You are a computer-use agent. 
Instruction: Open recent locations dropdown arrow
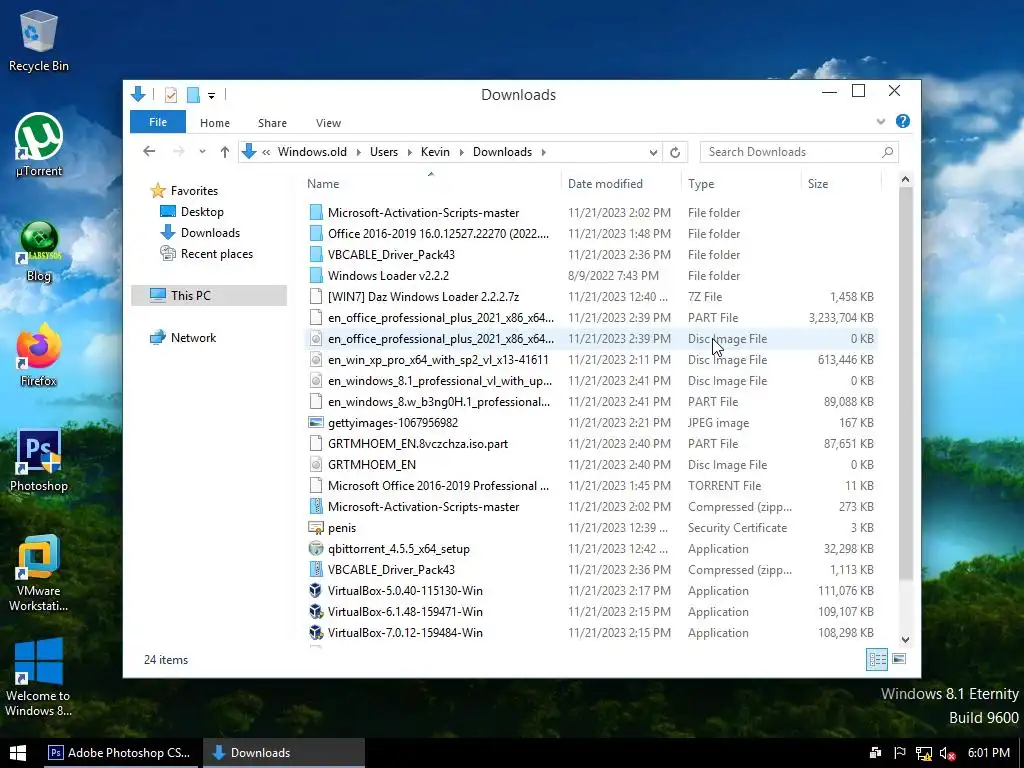202,152
